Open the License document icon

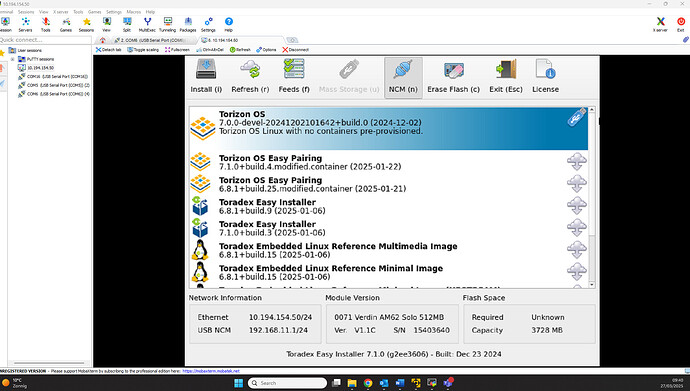[x=546, y=69]
